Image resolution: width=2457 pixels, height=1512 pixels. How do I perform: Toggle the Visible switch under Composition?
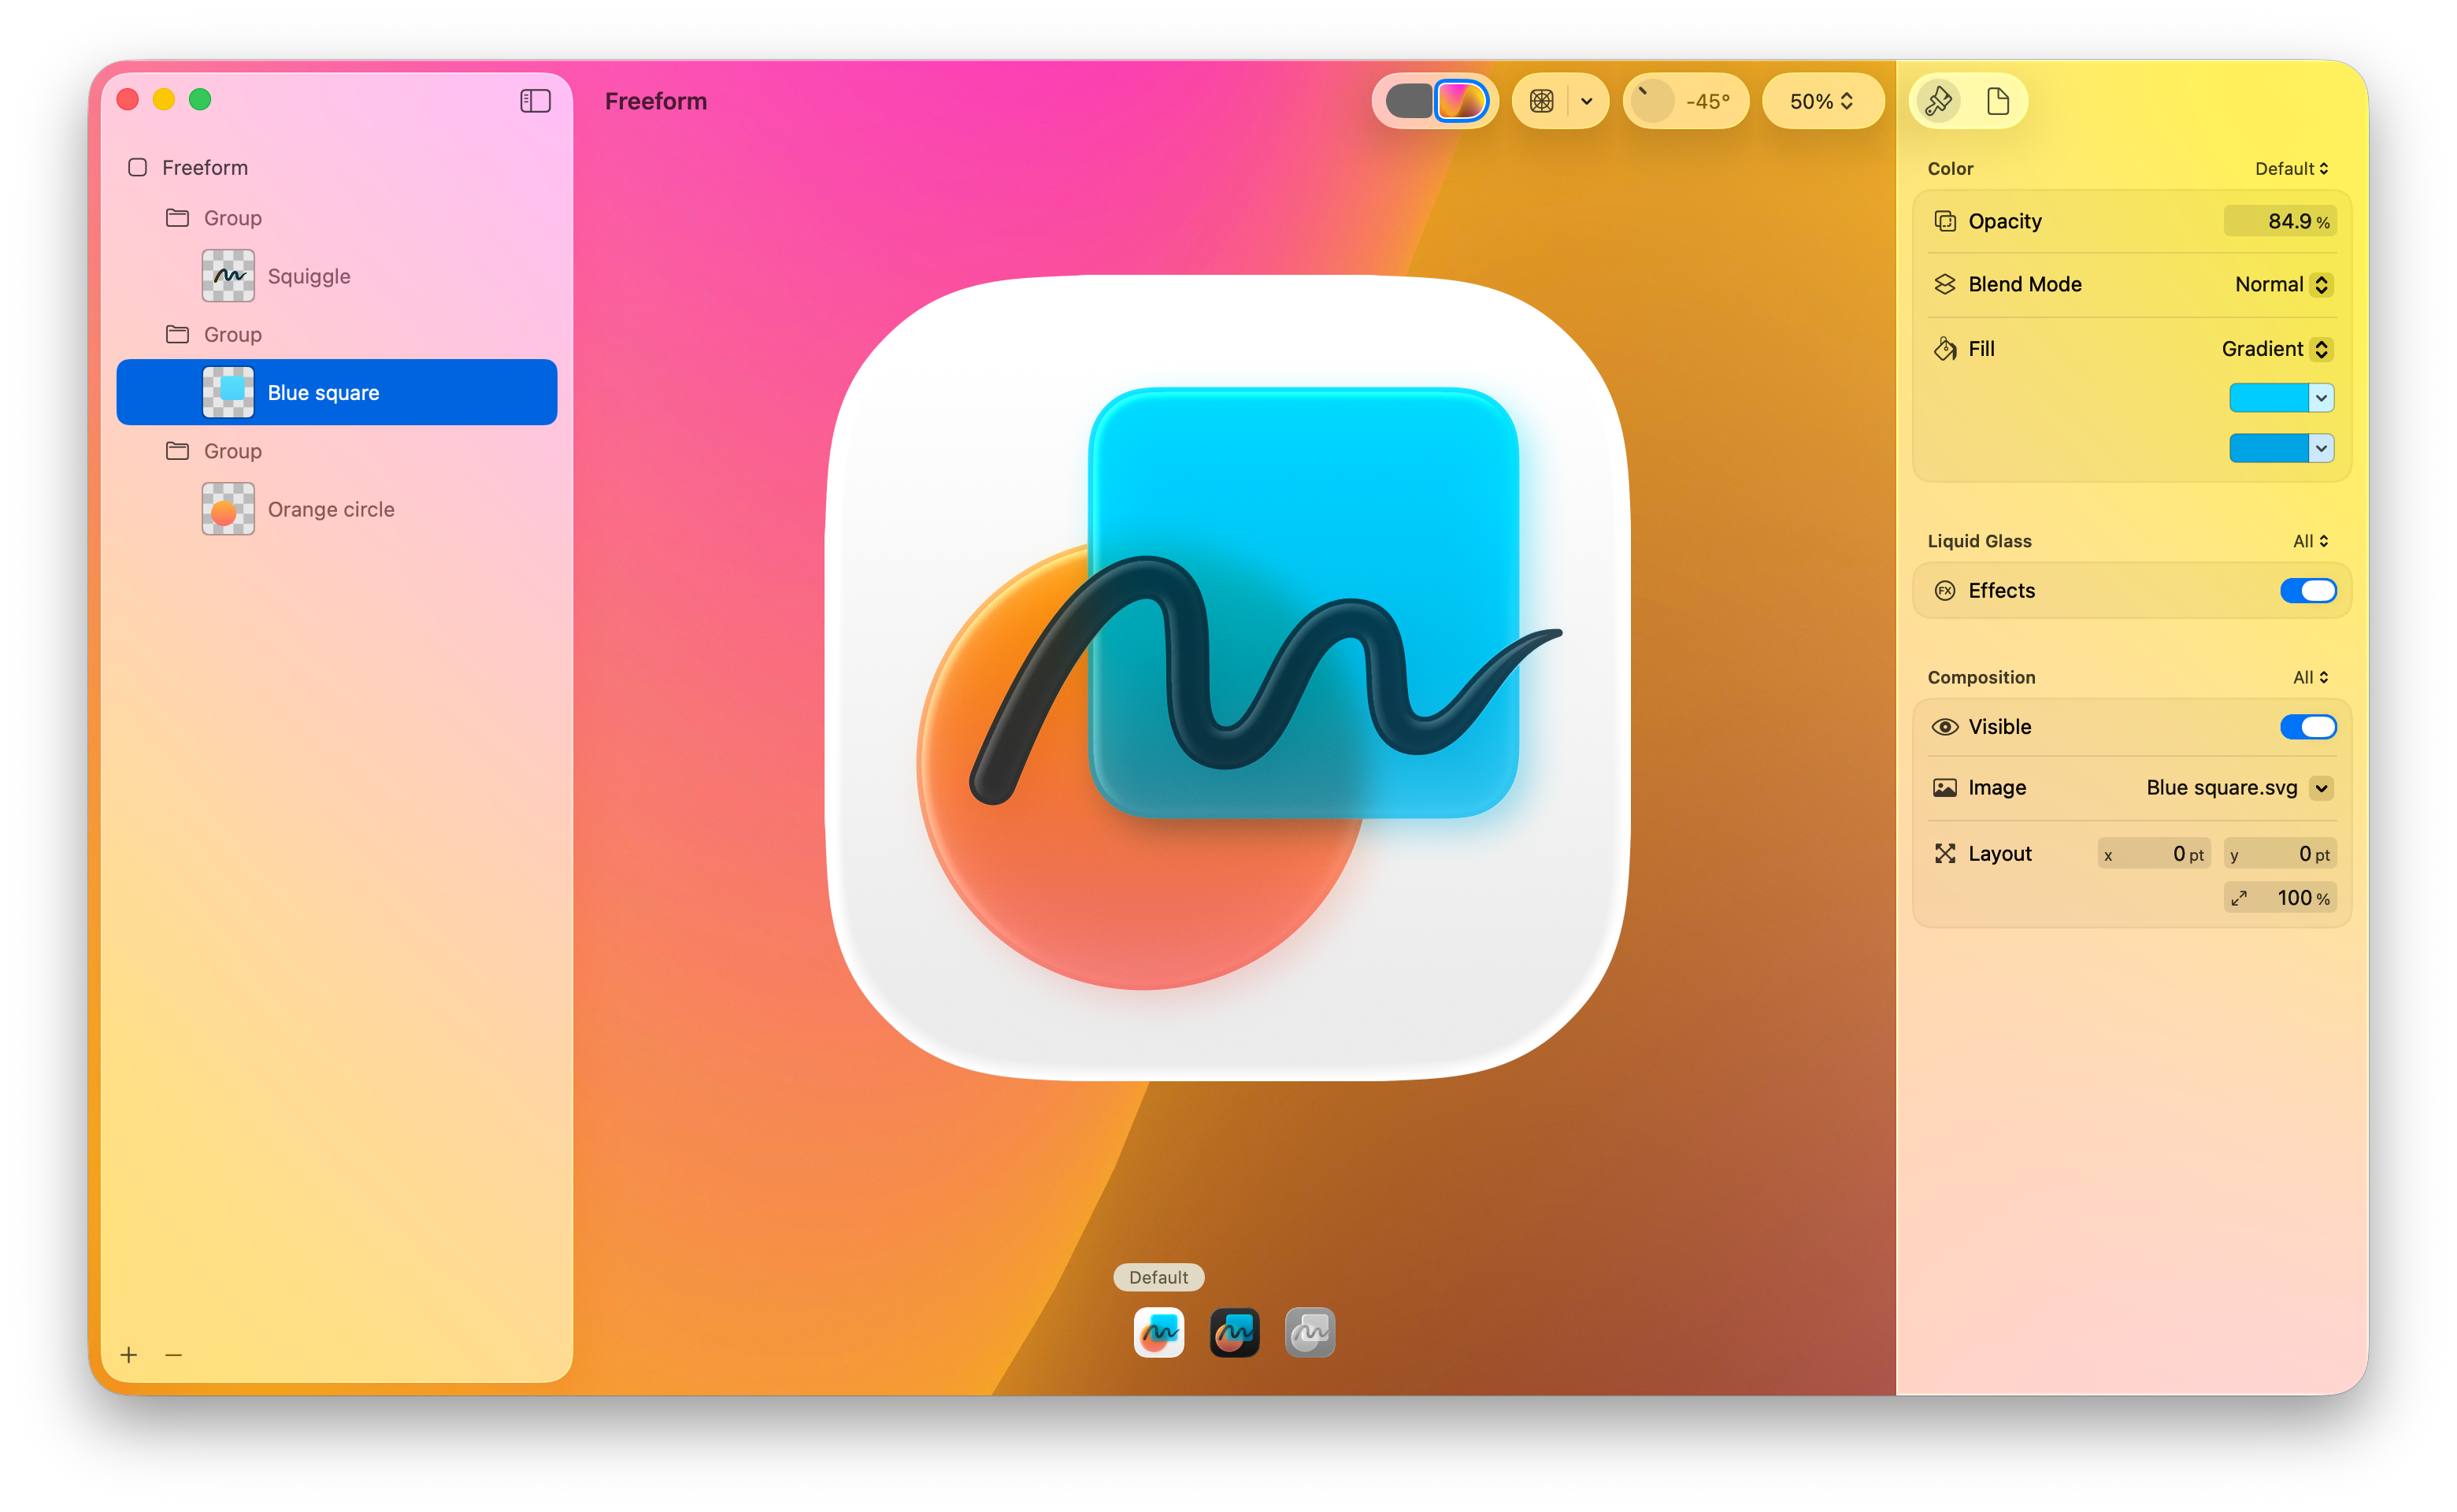2307,726
